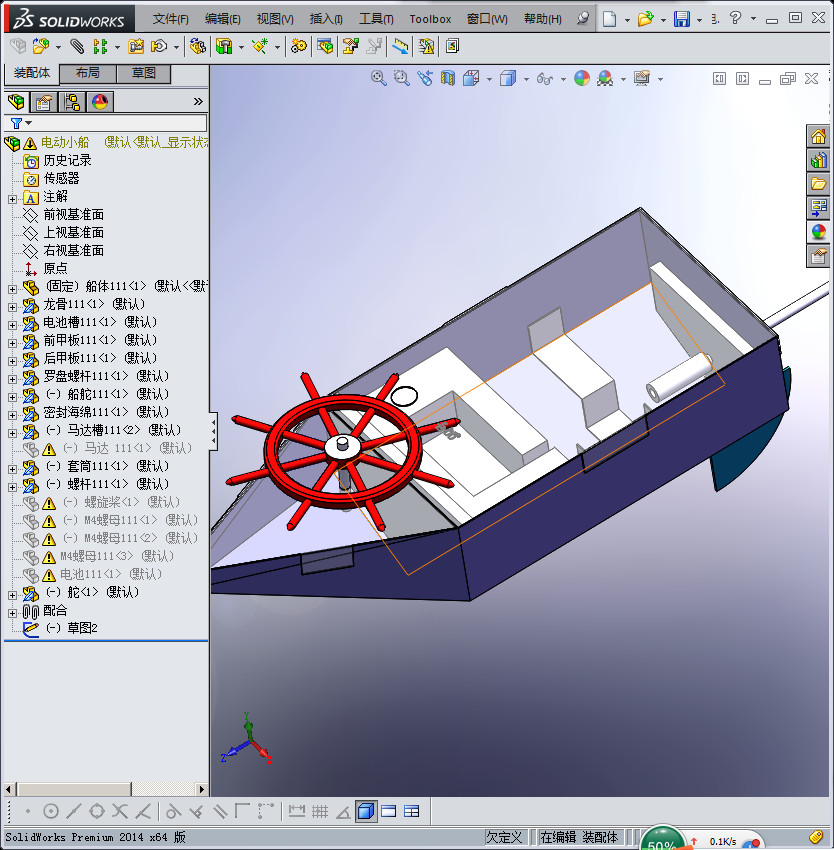Open the PropertyManager tab icon

(x=43, y=102)
